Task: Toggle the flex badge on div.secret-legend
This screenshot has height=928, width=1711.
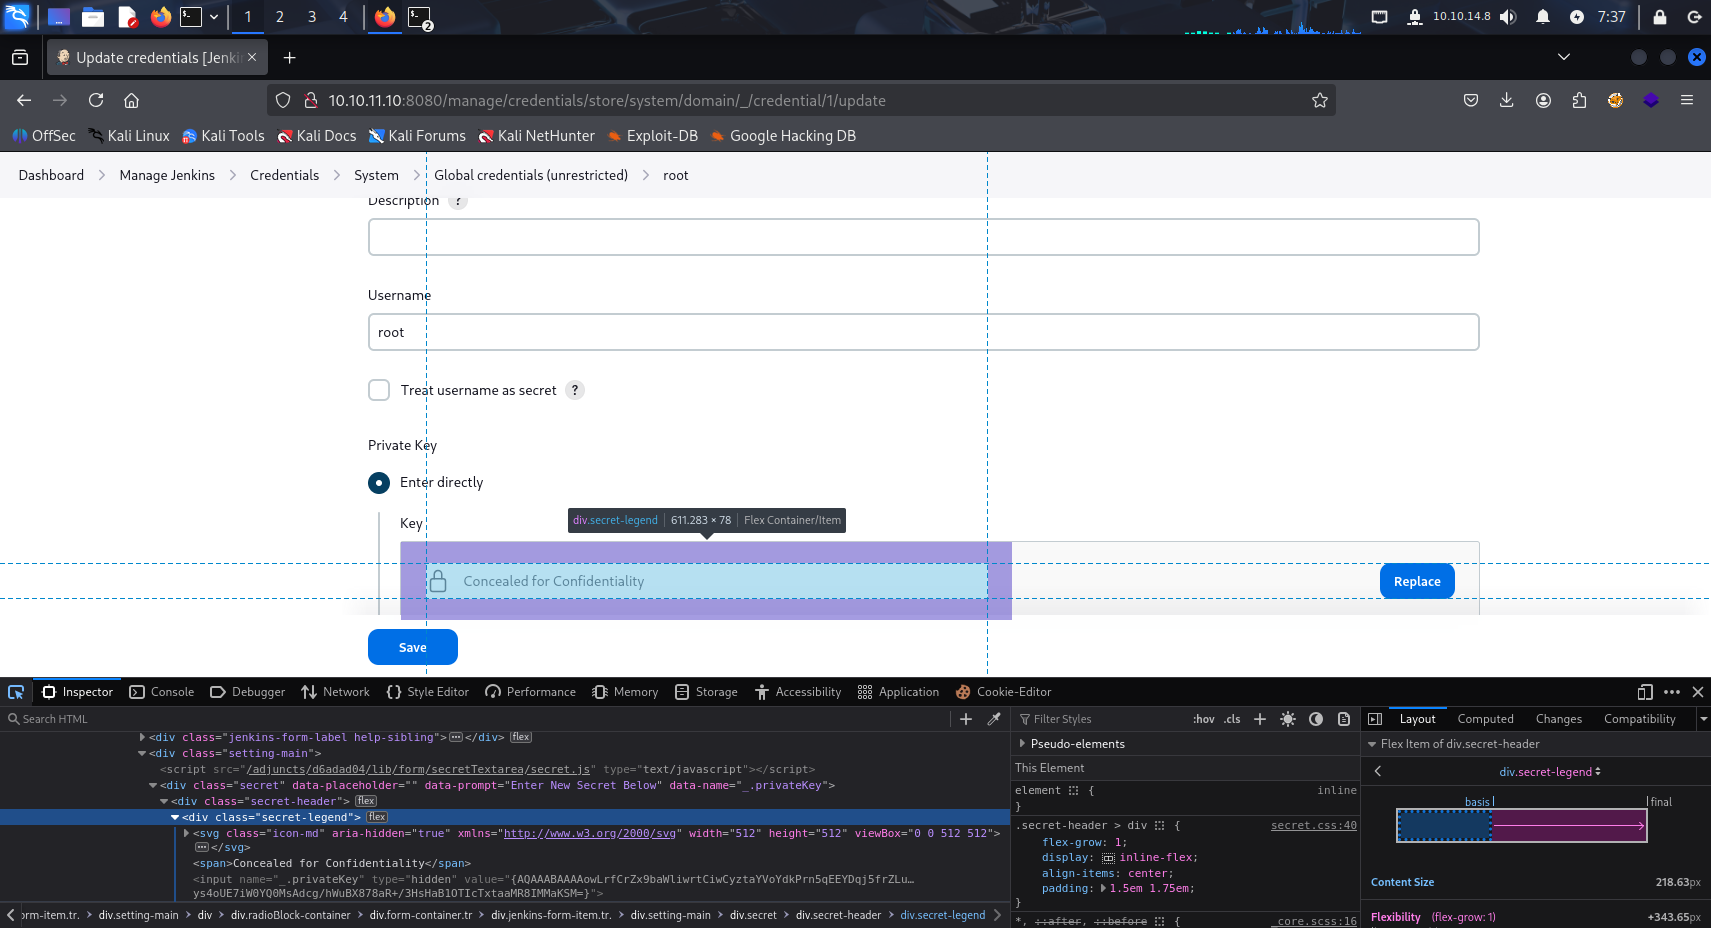Action: click(x=377, y=817)
